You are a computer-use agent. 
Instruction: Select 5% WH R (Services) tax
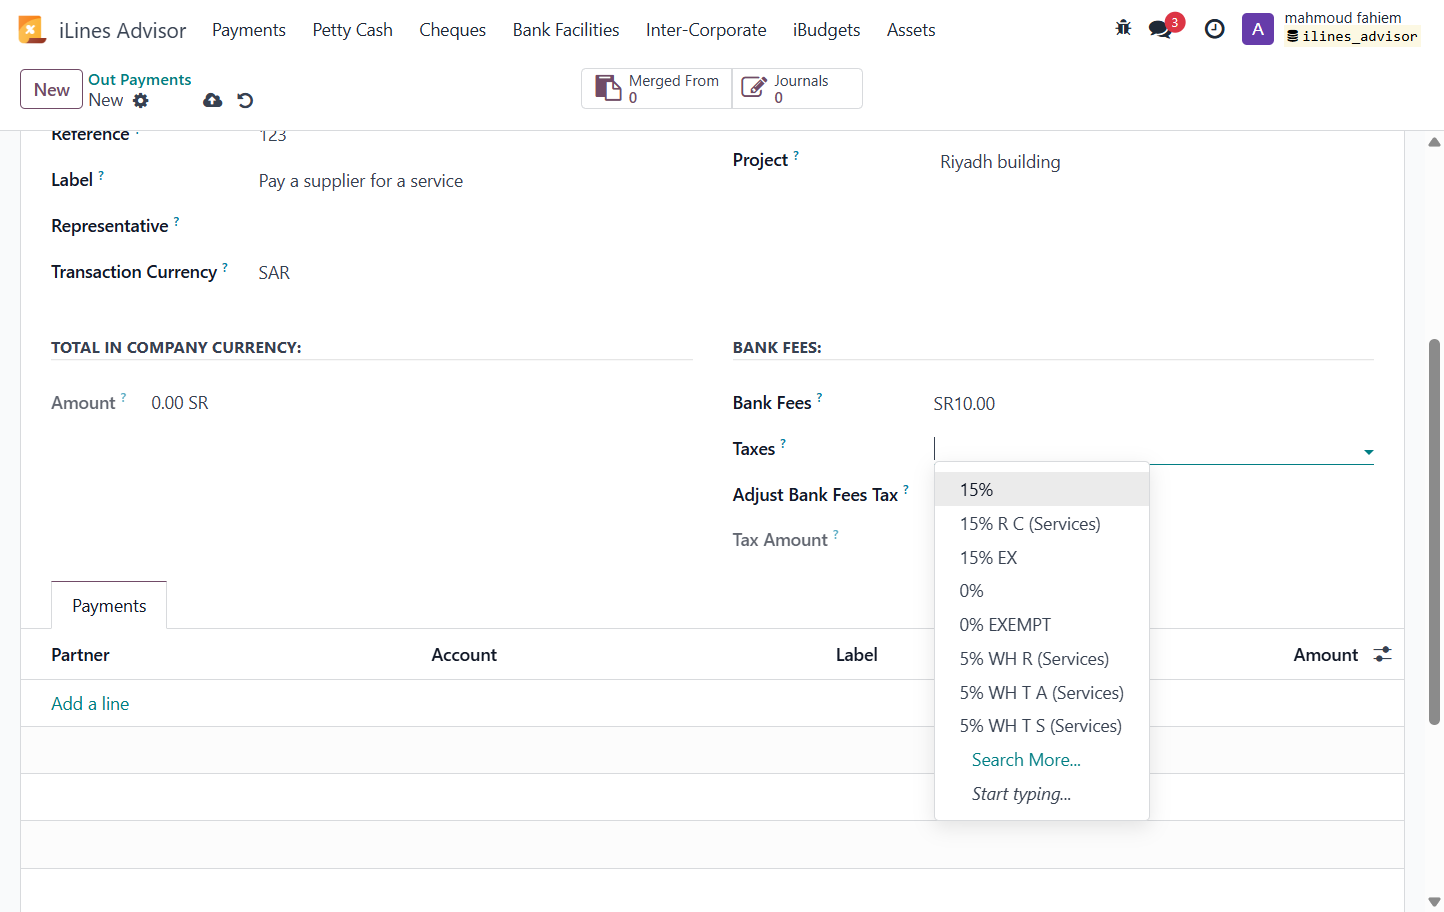click(1042, 659)
